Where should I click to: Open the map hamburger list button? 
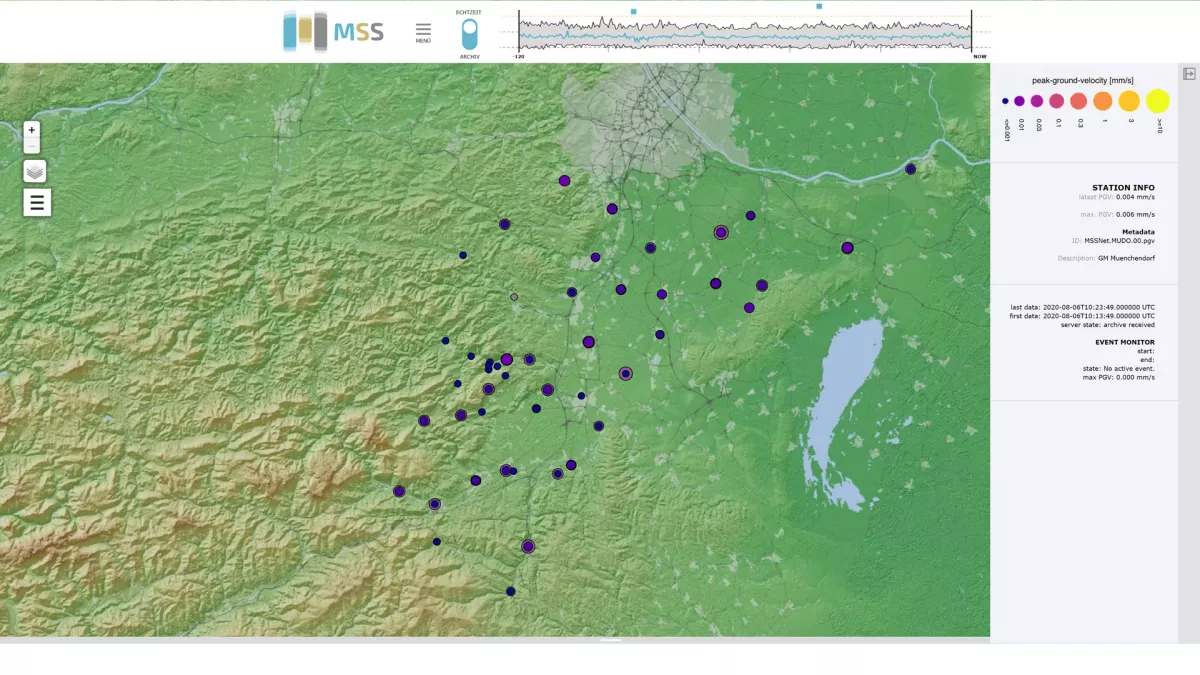37,203
